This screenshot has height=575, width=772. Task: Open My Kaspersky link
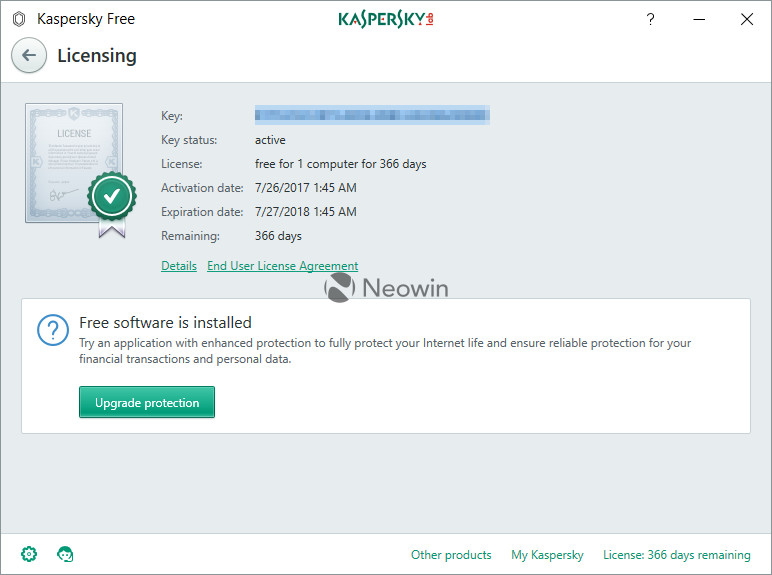[x=547, y=555]
